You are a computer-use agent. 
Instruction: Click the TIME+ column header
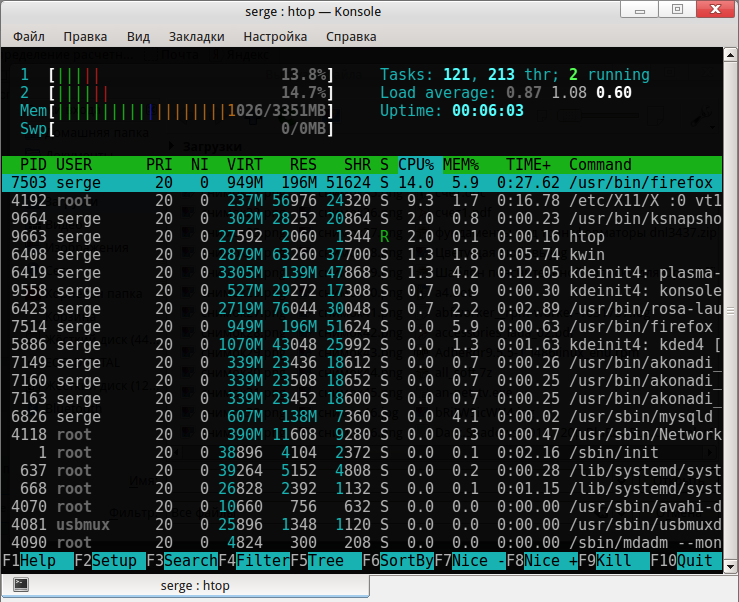[x=528, y=164]
